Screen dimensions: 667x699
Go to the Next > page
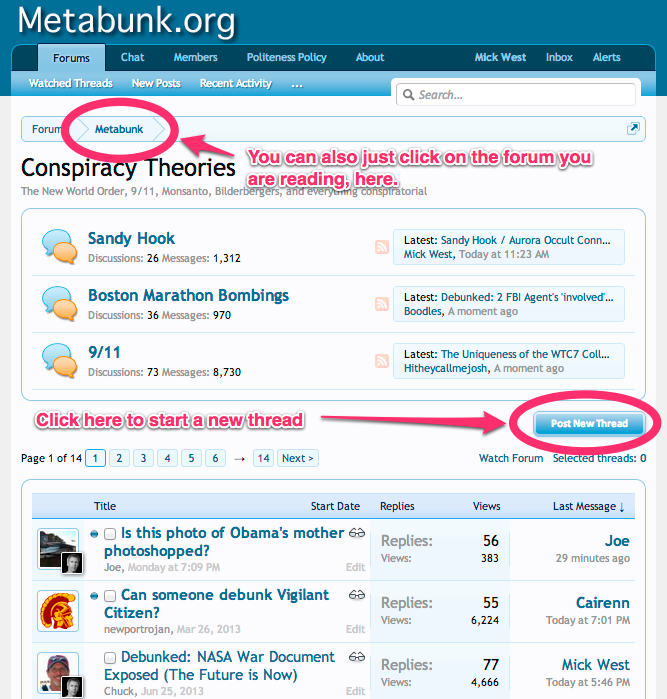click(298, 458)
